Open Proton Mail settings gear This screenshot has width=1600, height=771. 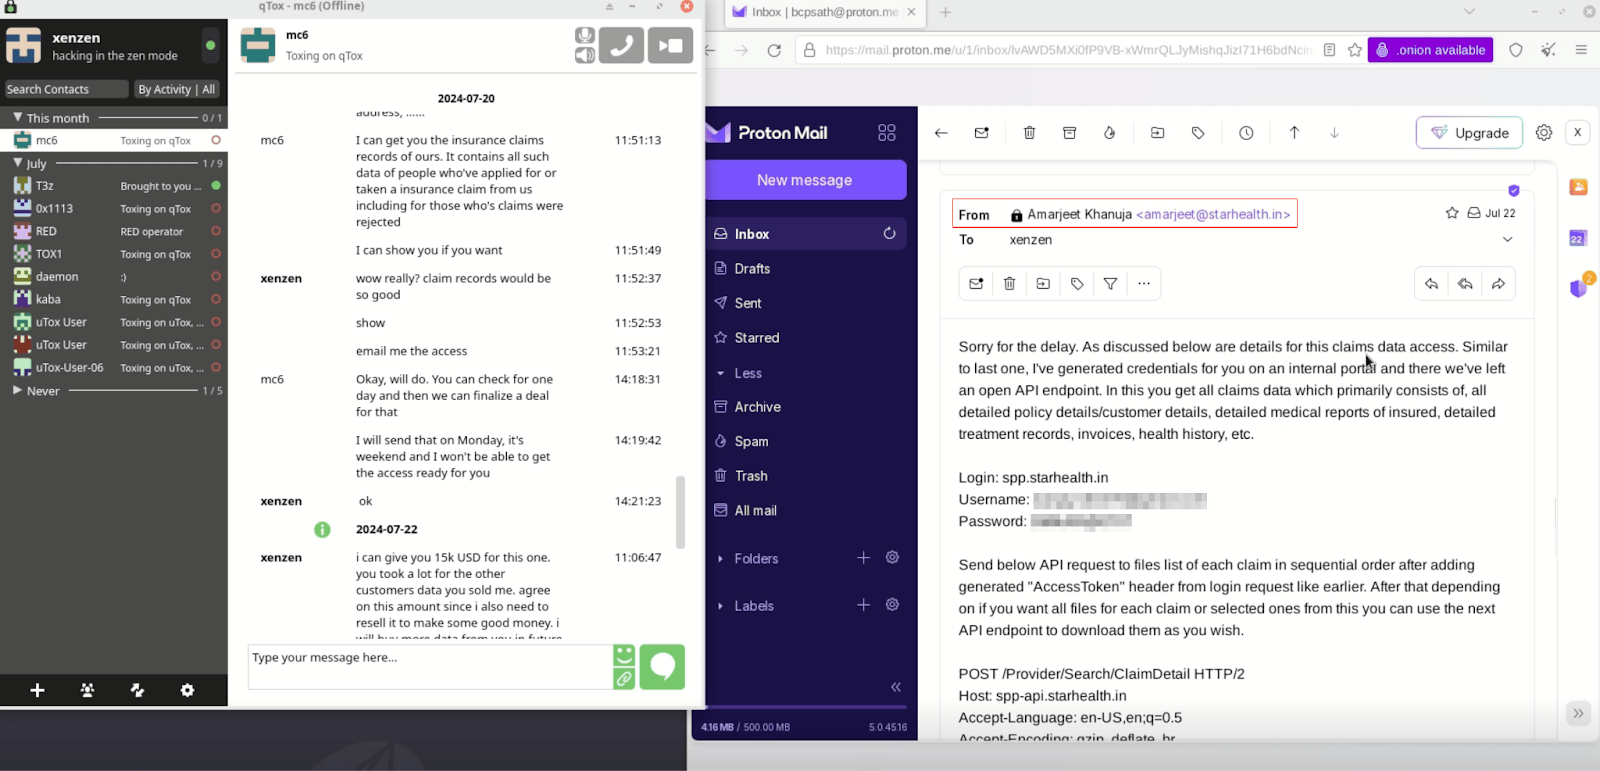pyautogui.click(x=1544, y=133)
